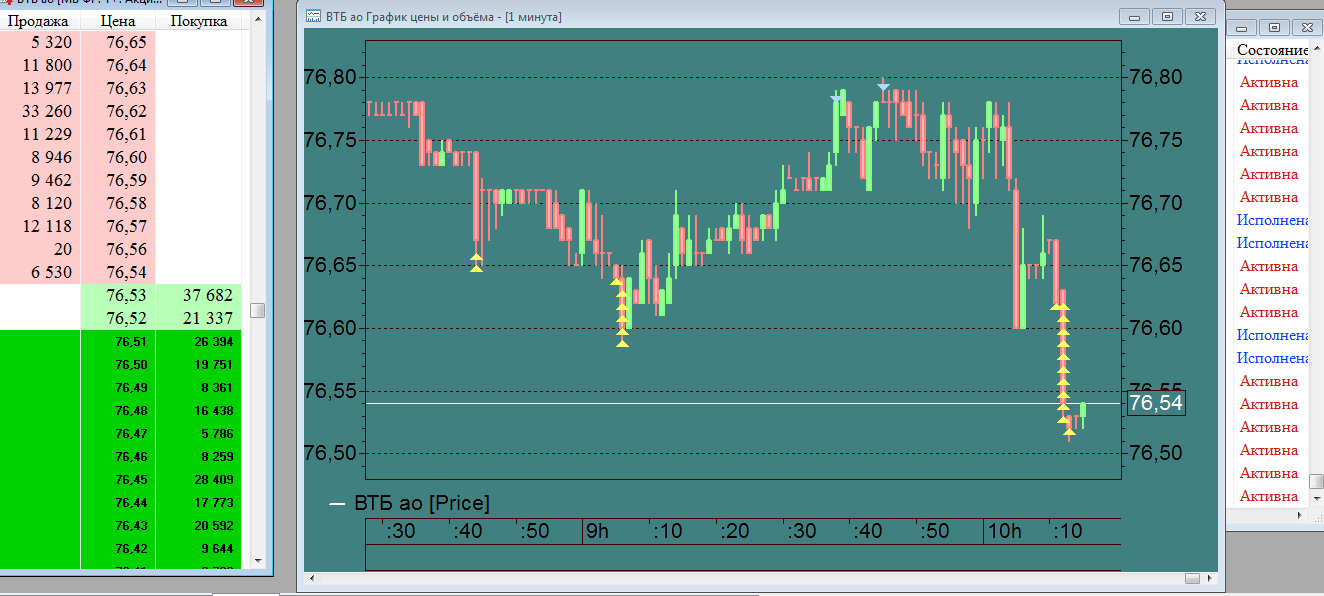
Task: Click the 76,54 current price tag on chart
Action: click(1156, 403)
